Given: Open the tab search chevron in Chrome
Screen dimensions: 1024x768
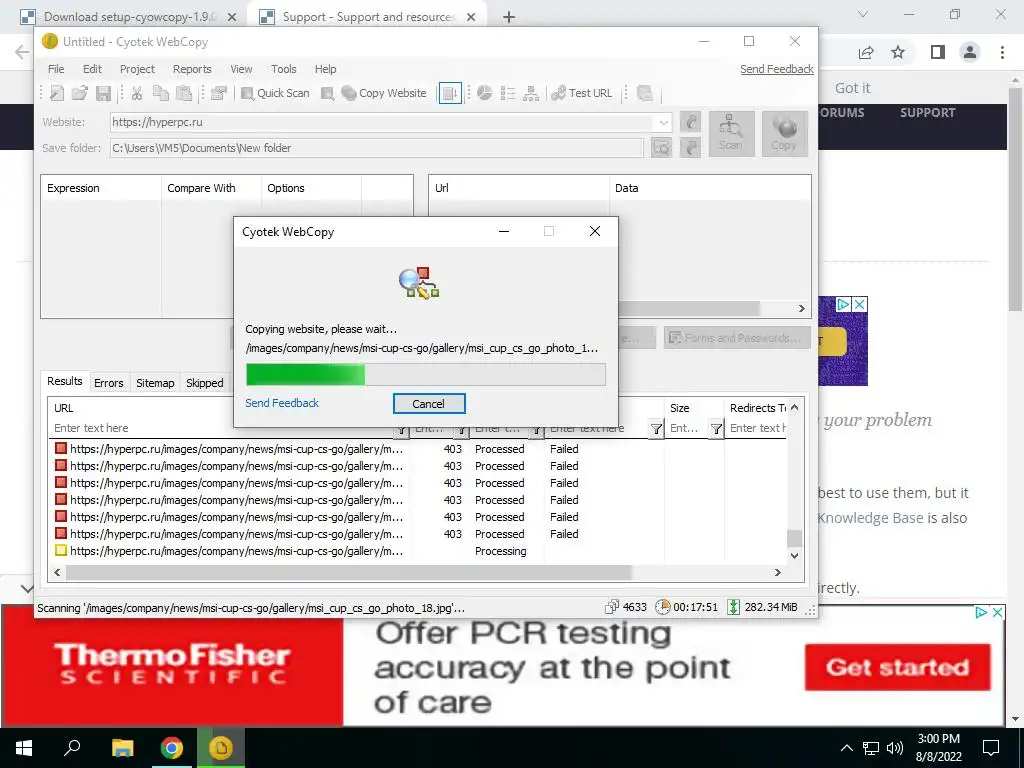Looking at the screenshot, I should pyautogui.click(x=863, y=14).
